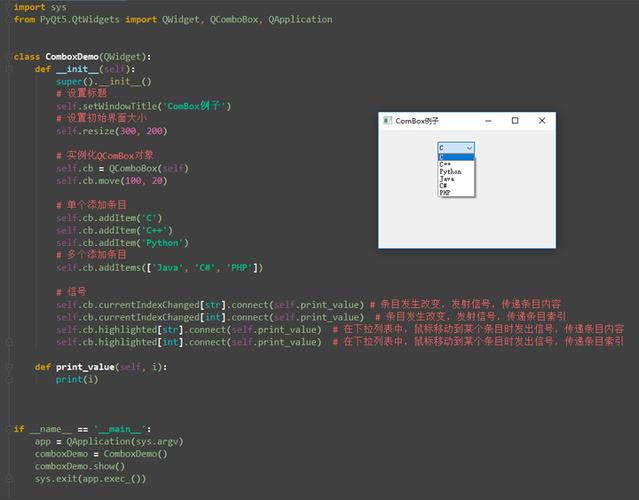The image size is (639, 500).
Task: Click the setWindowTitle('ComBox例子') line
Action: (143, 106)
